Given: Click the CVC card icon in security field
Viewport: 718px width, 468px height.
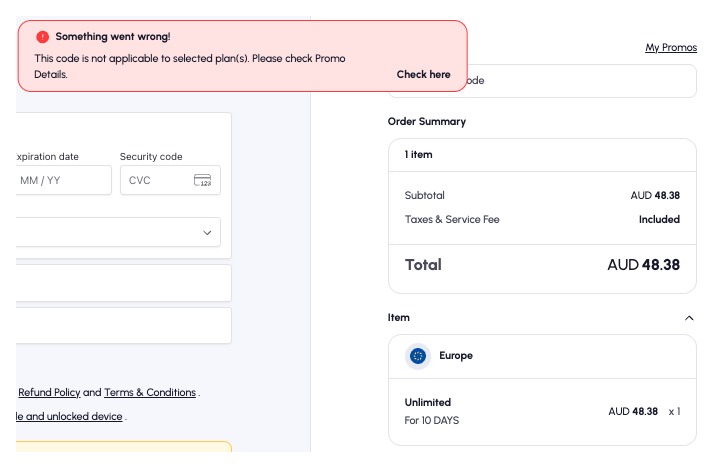Looking at the screenshot, I should point(202,180).
